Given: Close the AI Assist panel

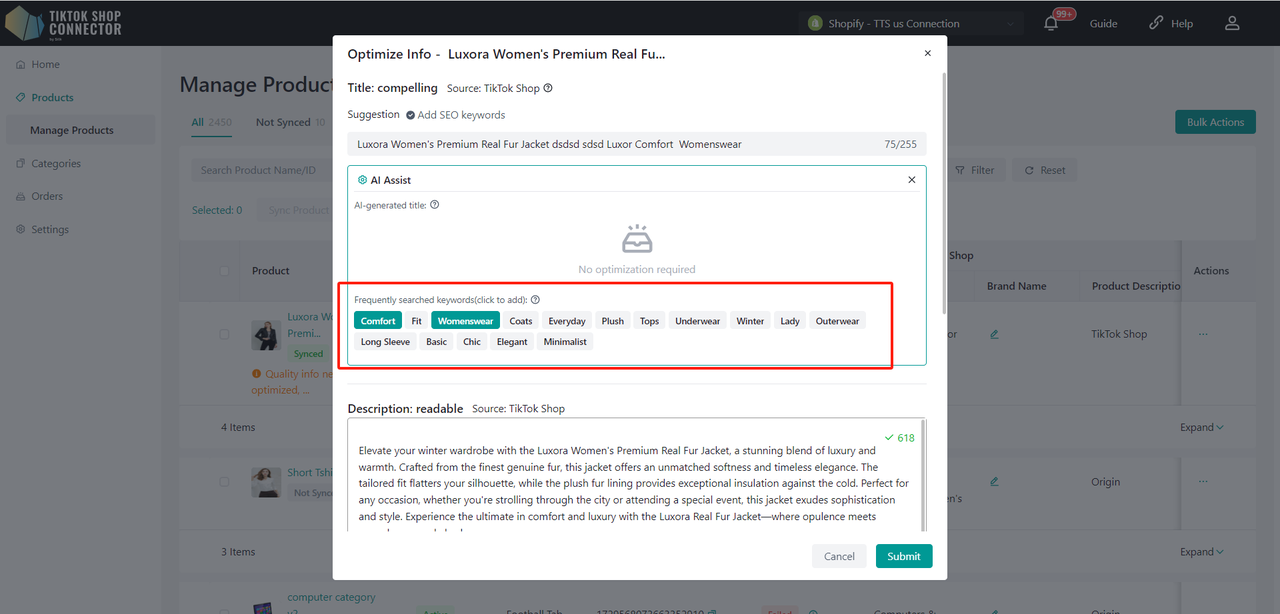Looking at the screenshot, I should pyautogui.click(x=911, y=180).
